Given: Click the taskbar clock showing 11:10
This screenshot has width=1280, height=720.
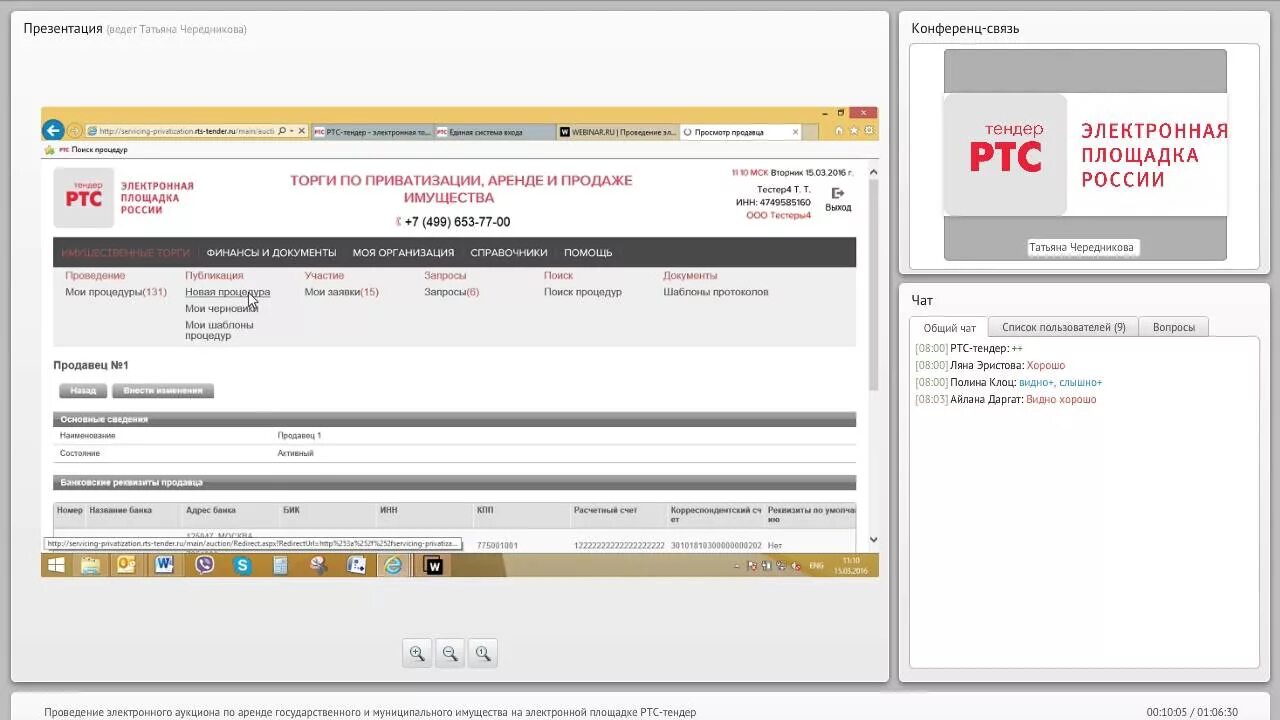Looking at the screenshot, I should (x=851, y=565).
